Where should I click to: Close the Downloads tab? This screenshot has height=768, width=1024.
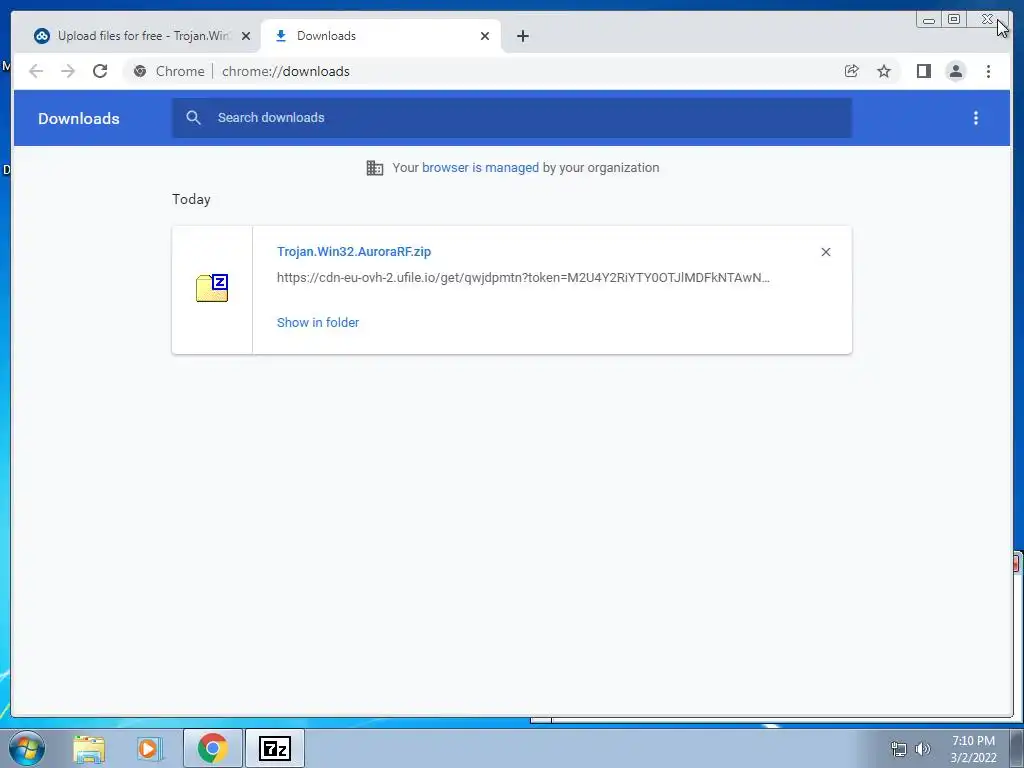pos(485,36)
